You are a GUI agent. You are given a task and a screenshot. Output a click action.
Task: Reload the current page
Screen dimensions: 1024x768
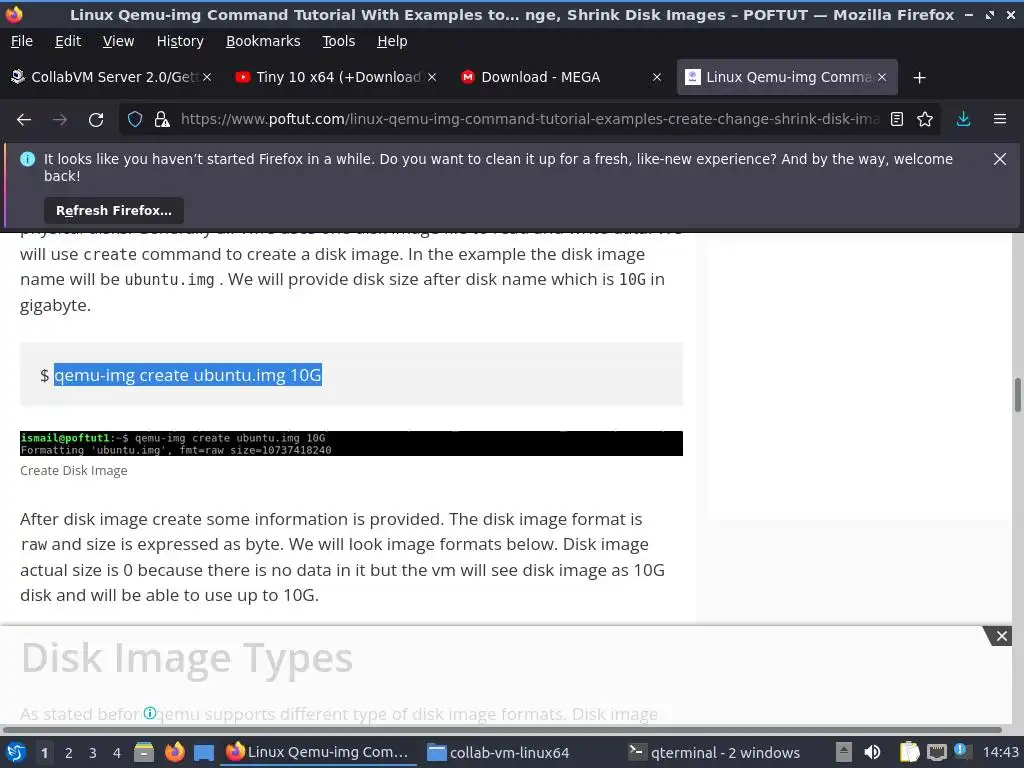(x=96, y=120)
